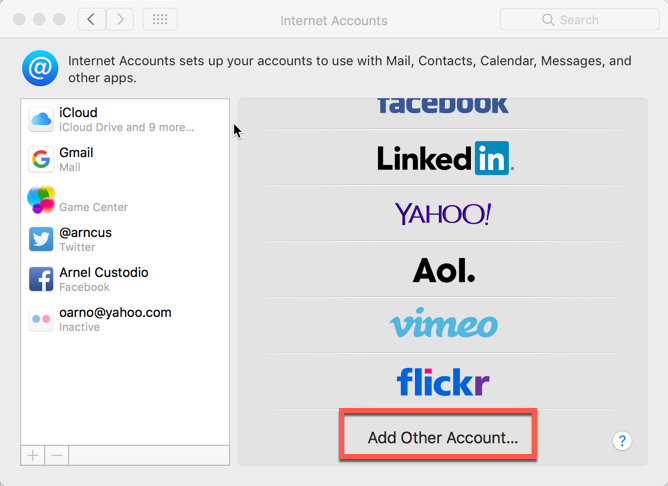Go forward with the right chevron
Viewport: 668px width, 486px height.
point(120,19)
